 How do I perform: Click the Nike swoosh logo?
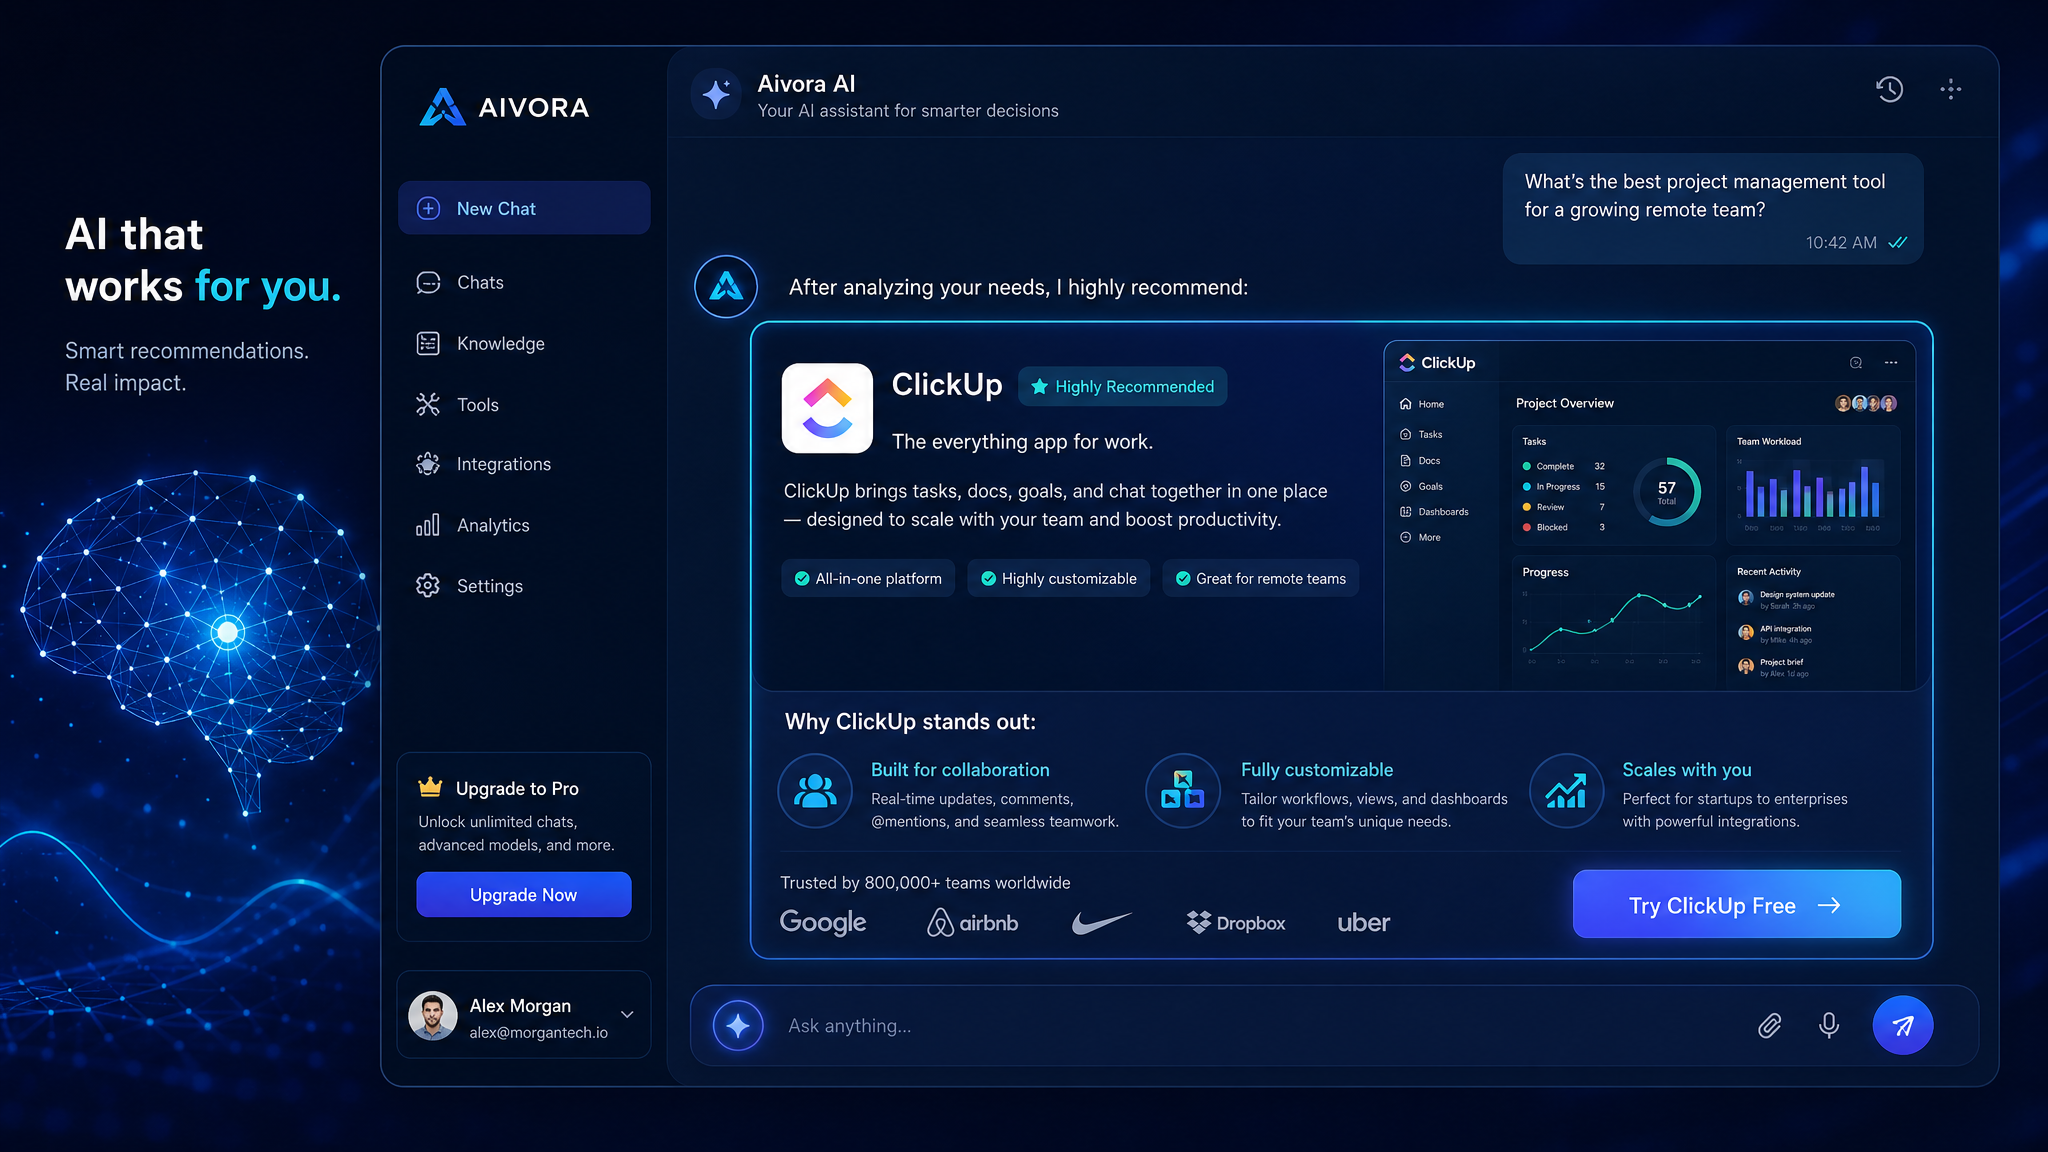1101,922
